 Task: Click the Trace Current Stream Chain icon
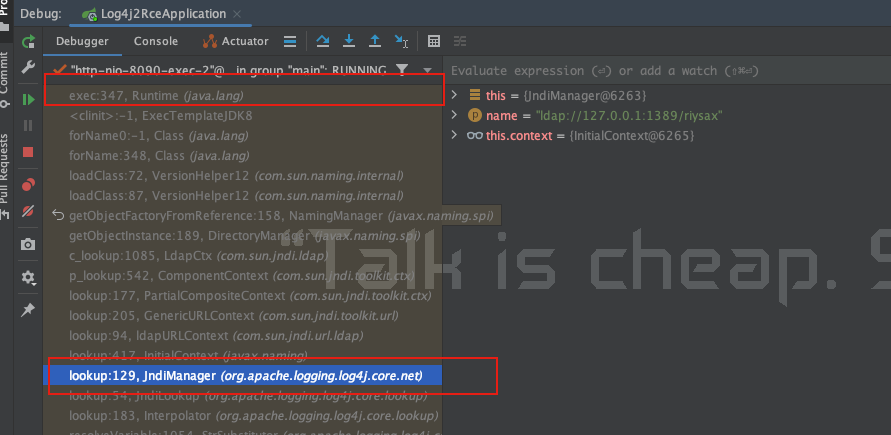[460, 41]
